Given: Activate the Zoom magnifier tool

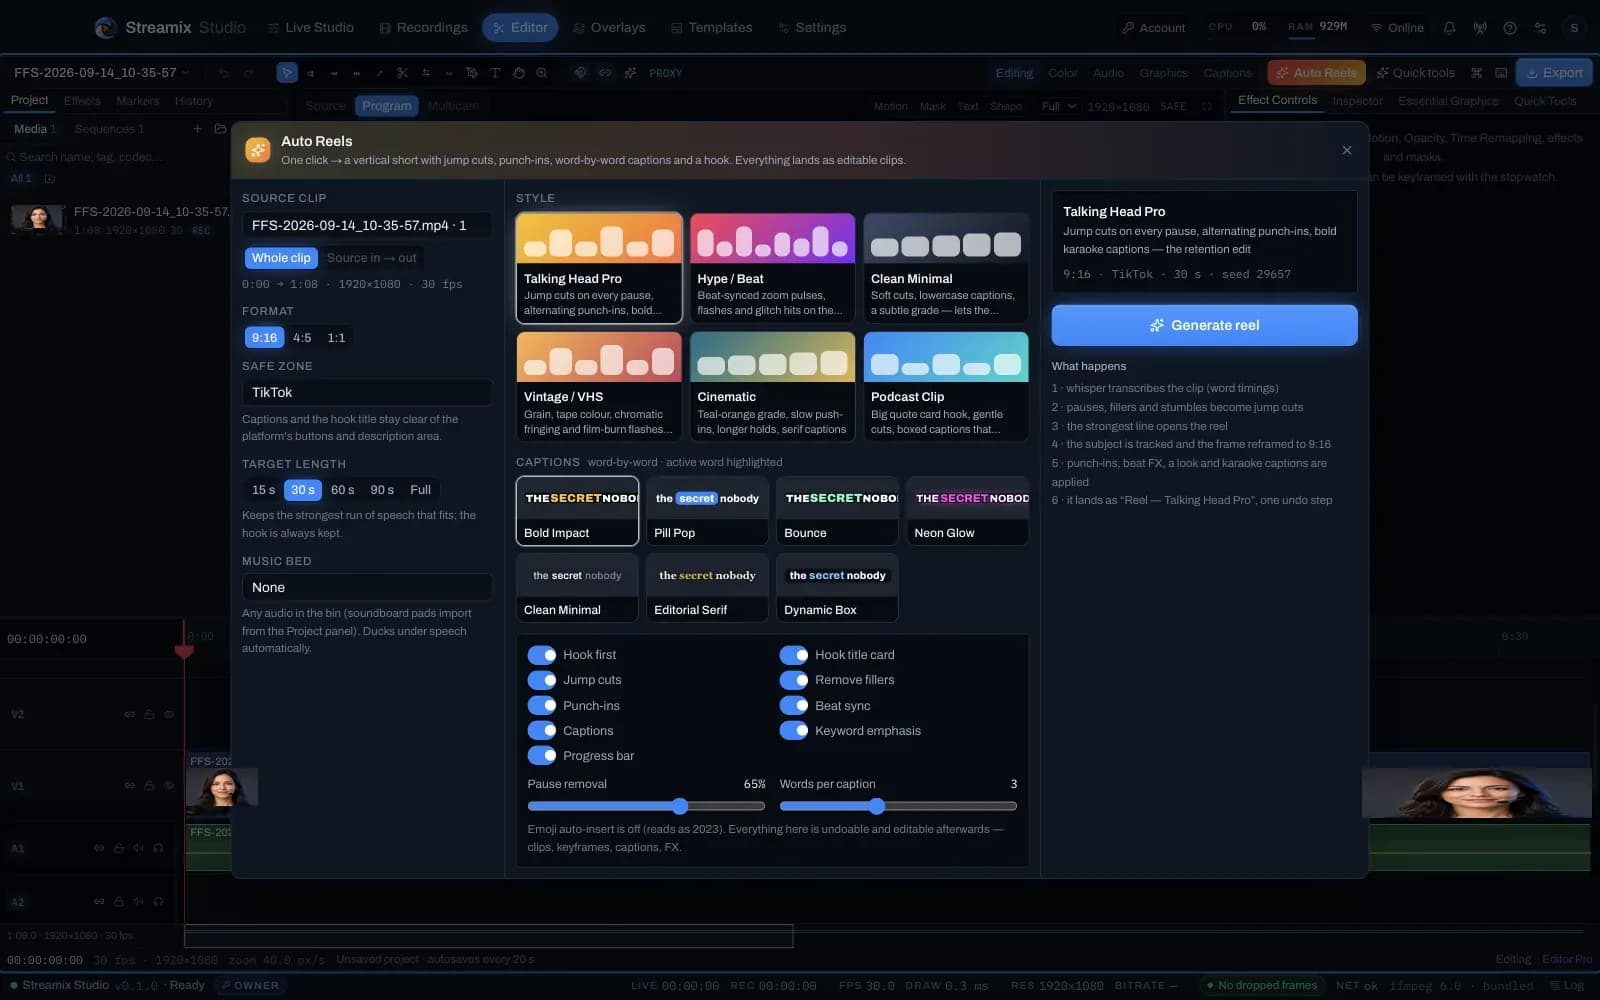Looking at the screenshot, I should [x=541, y=73].
